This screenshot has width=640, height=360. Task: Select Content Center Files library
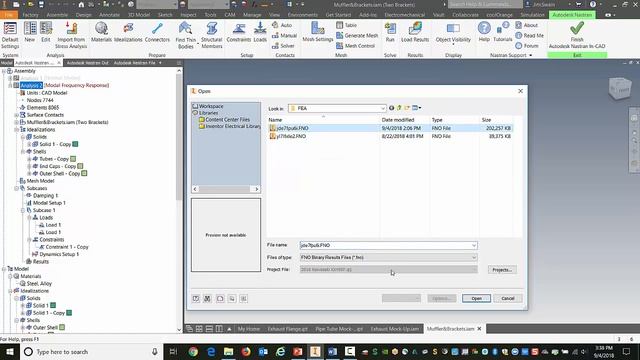point(228,120)
